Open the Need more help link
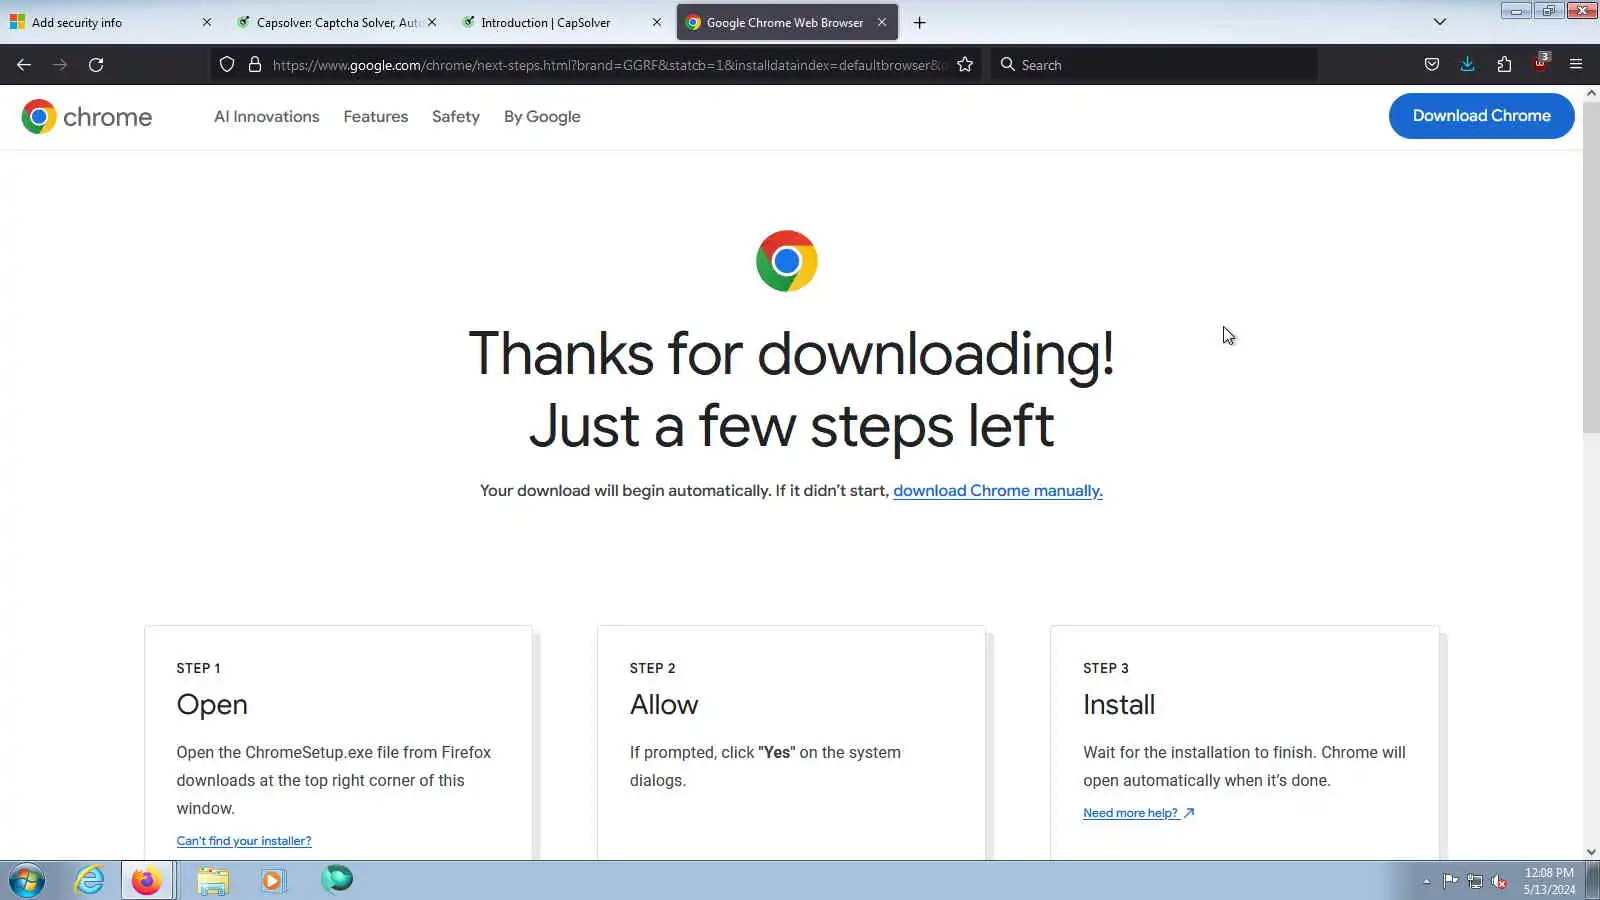 (1138, 813)
